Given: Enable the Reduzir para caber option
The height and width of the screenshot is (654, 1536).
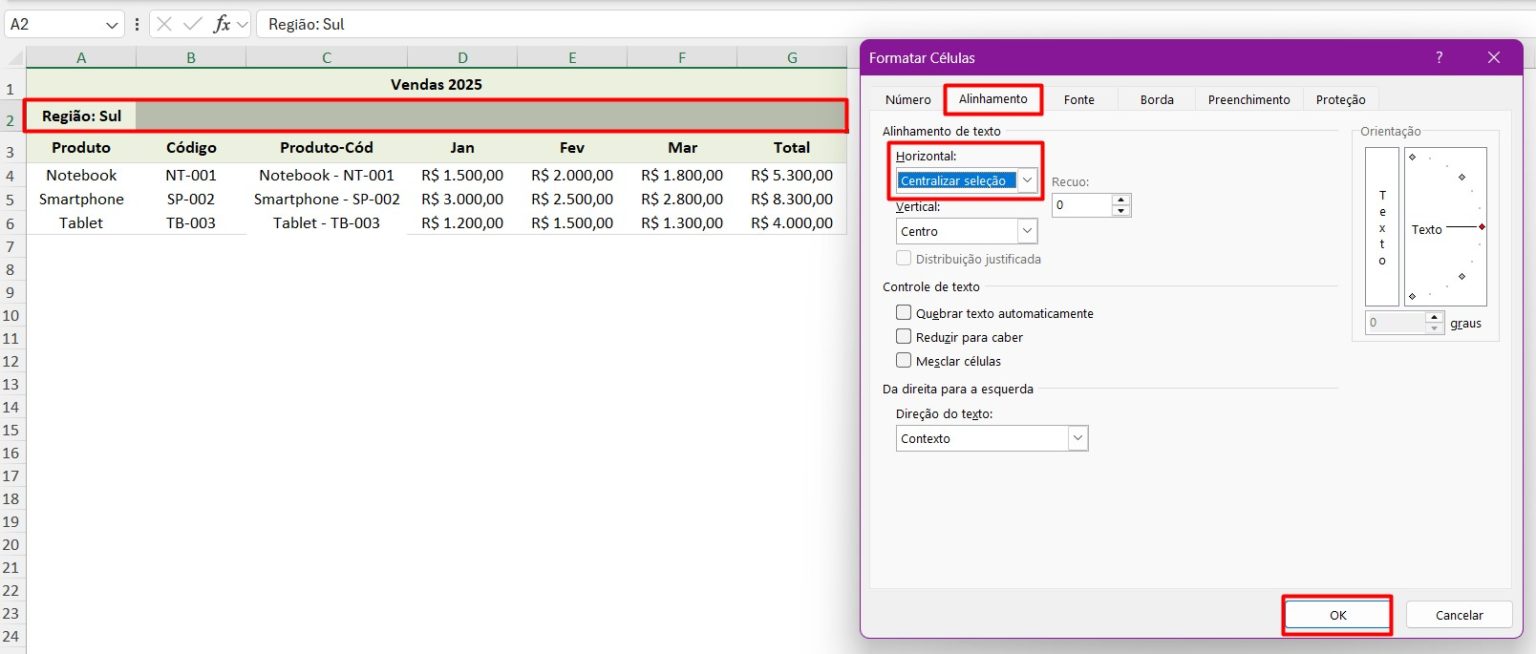Looking at the screenshot, I should click(903, 337).
